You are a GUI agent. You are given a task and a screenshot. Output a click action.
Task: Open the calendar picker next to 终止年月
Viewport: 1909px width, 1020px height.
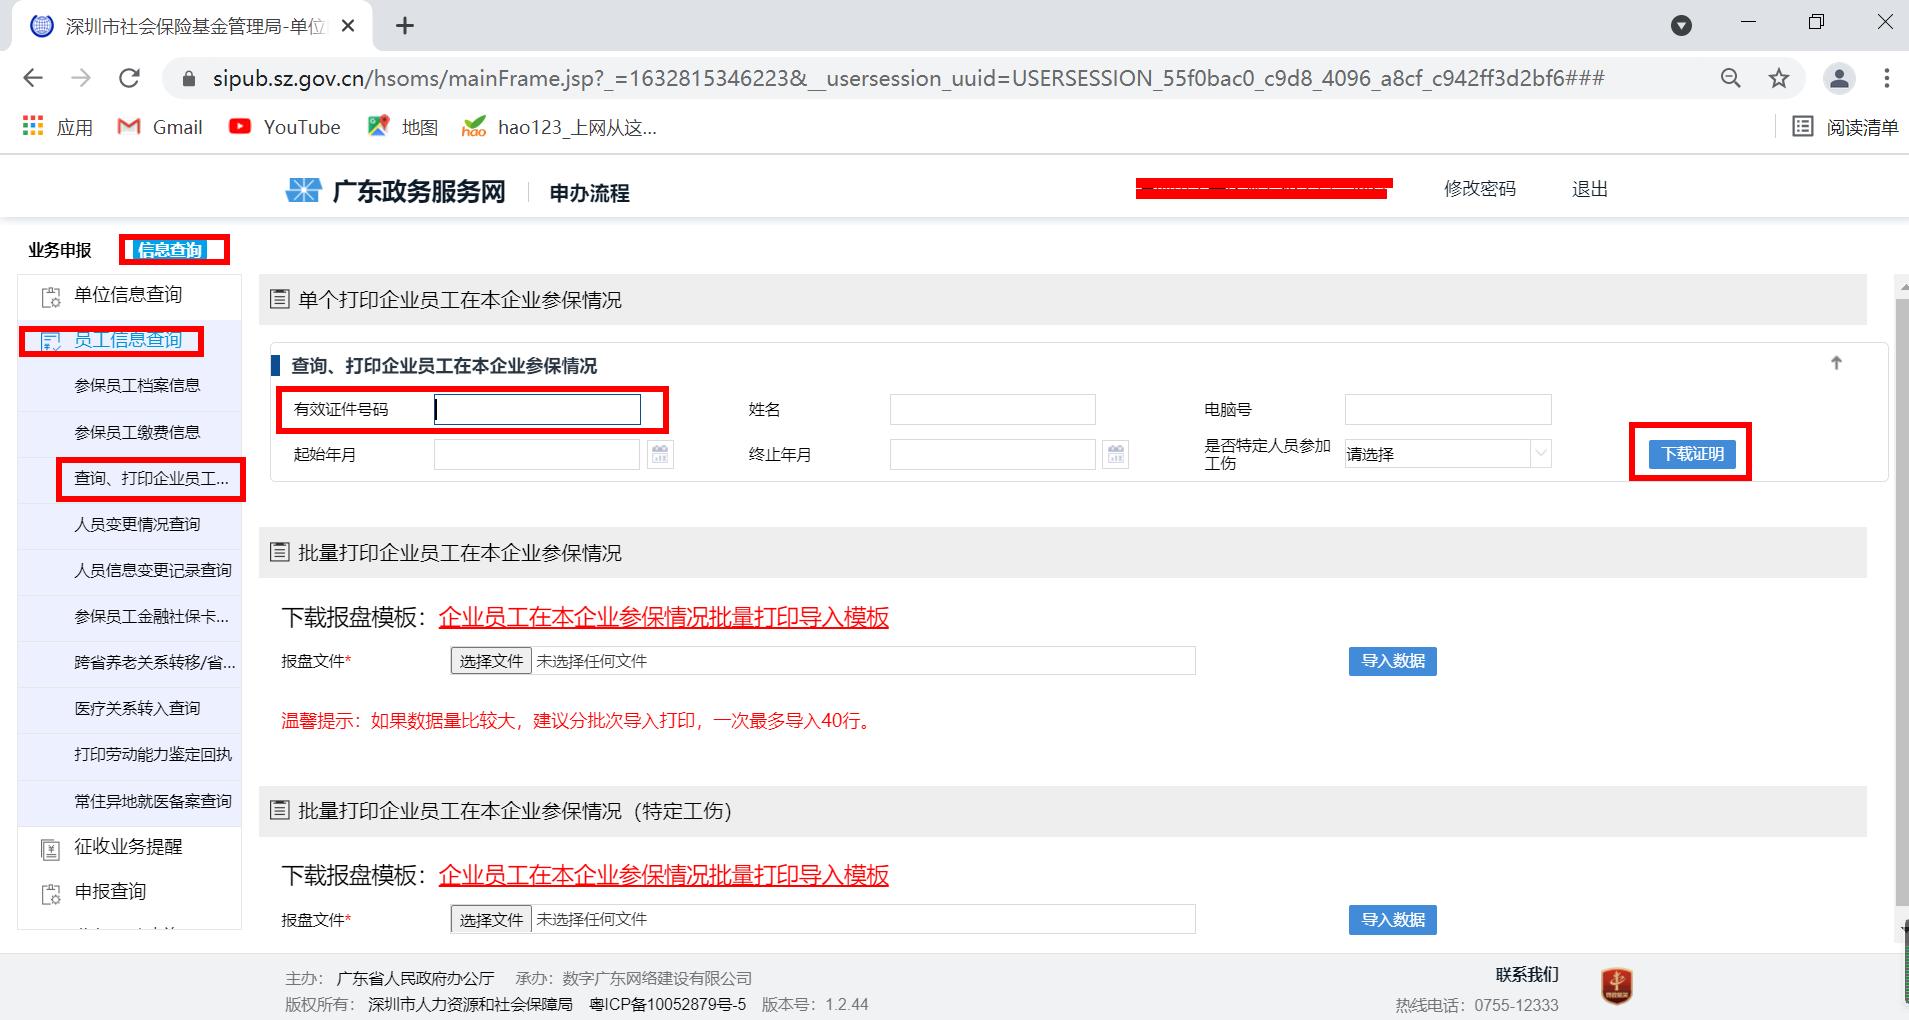tap(1115, 453)
